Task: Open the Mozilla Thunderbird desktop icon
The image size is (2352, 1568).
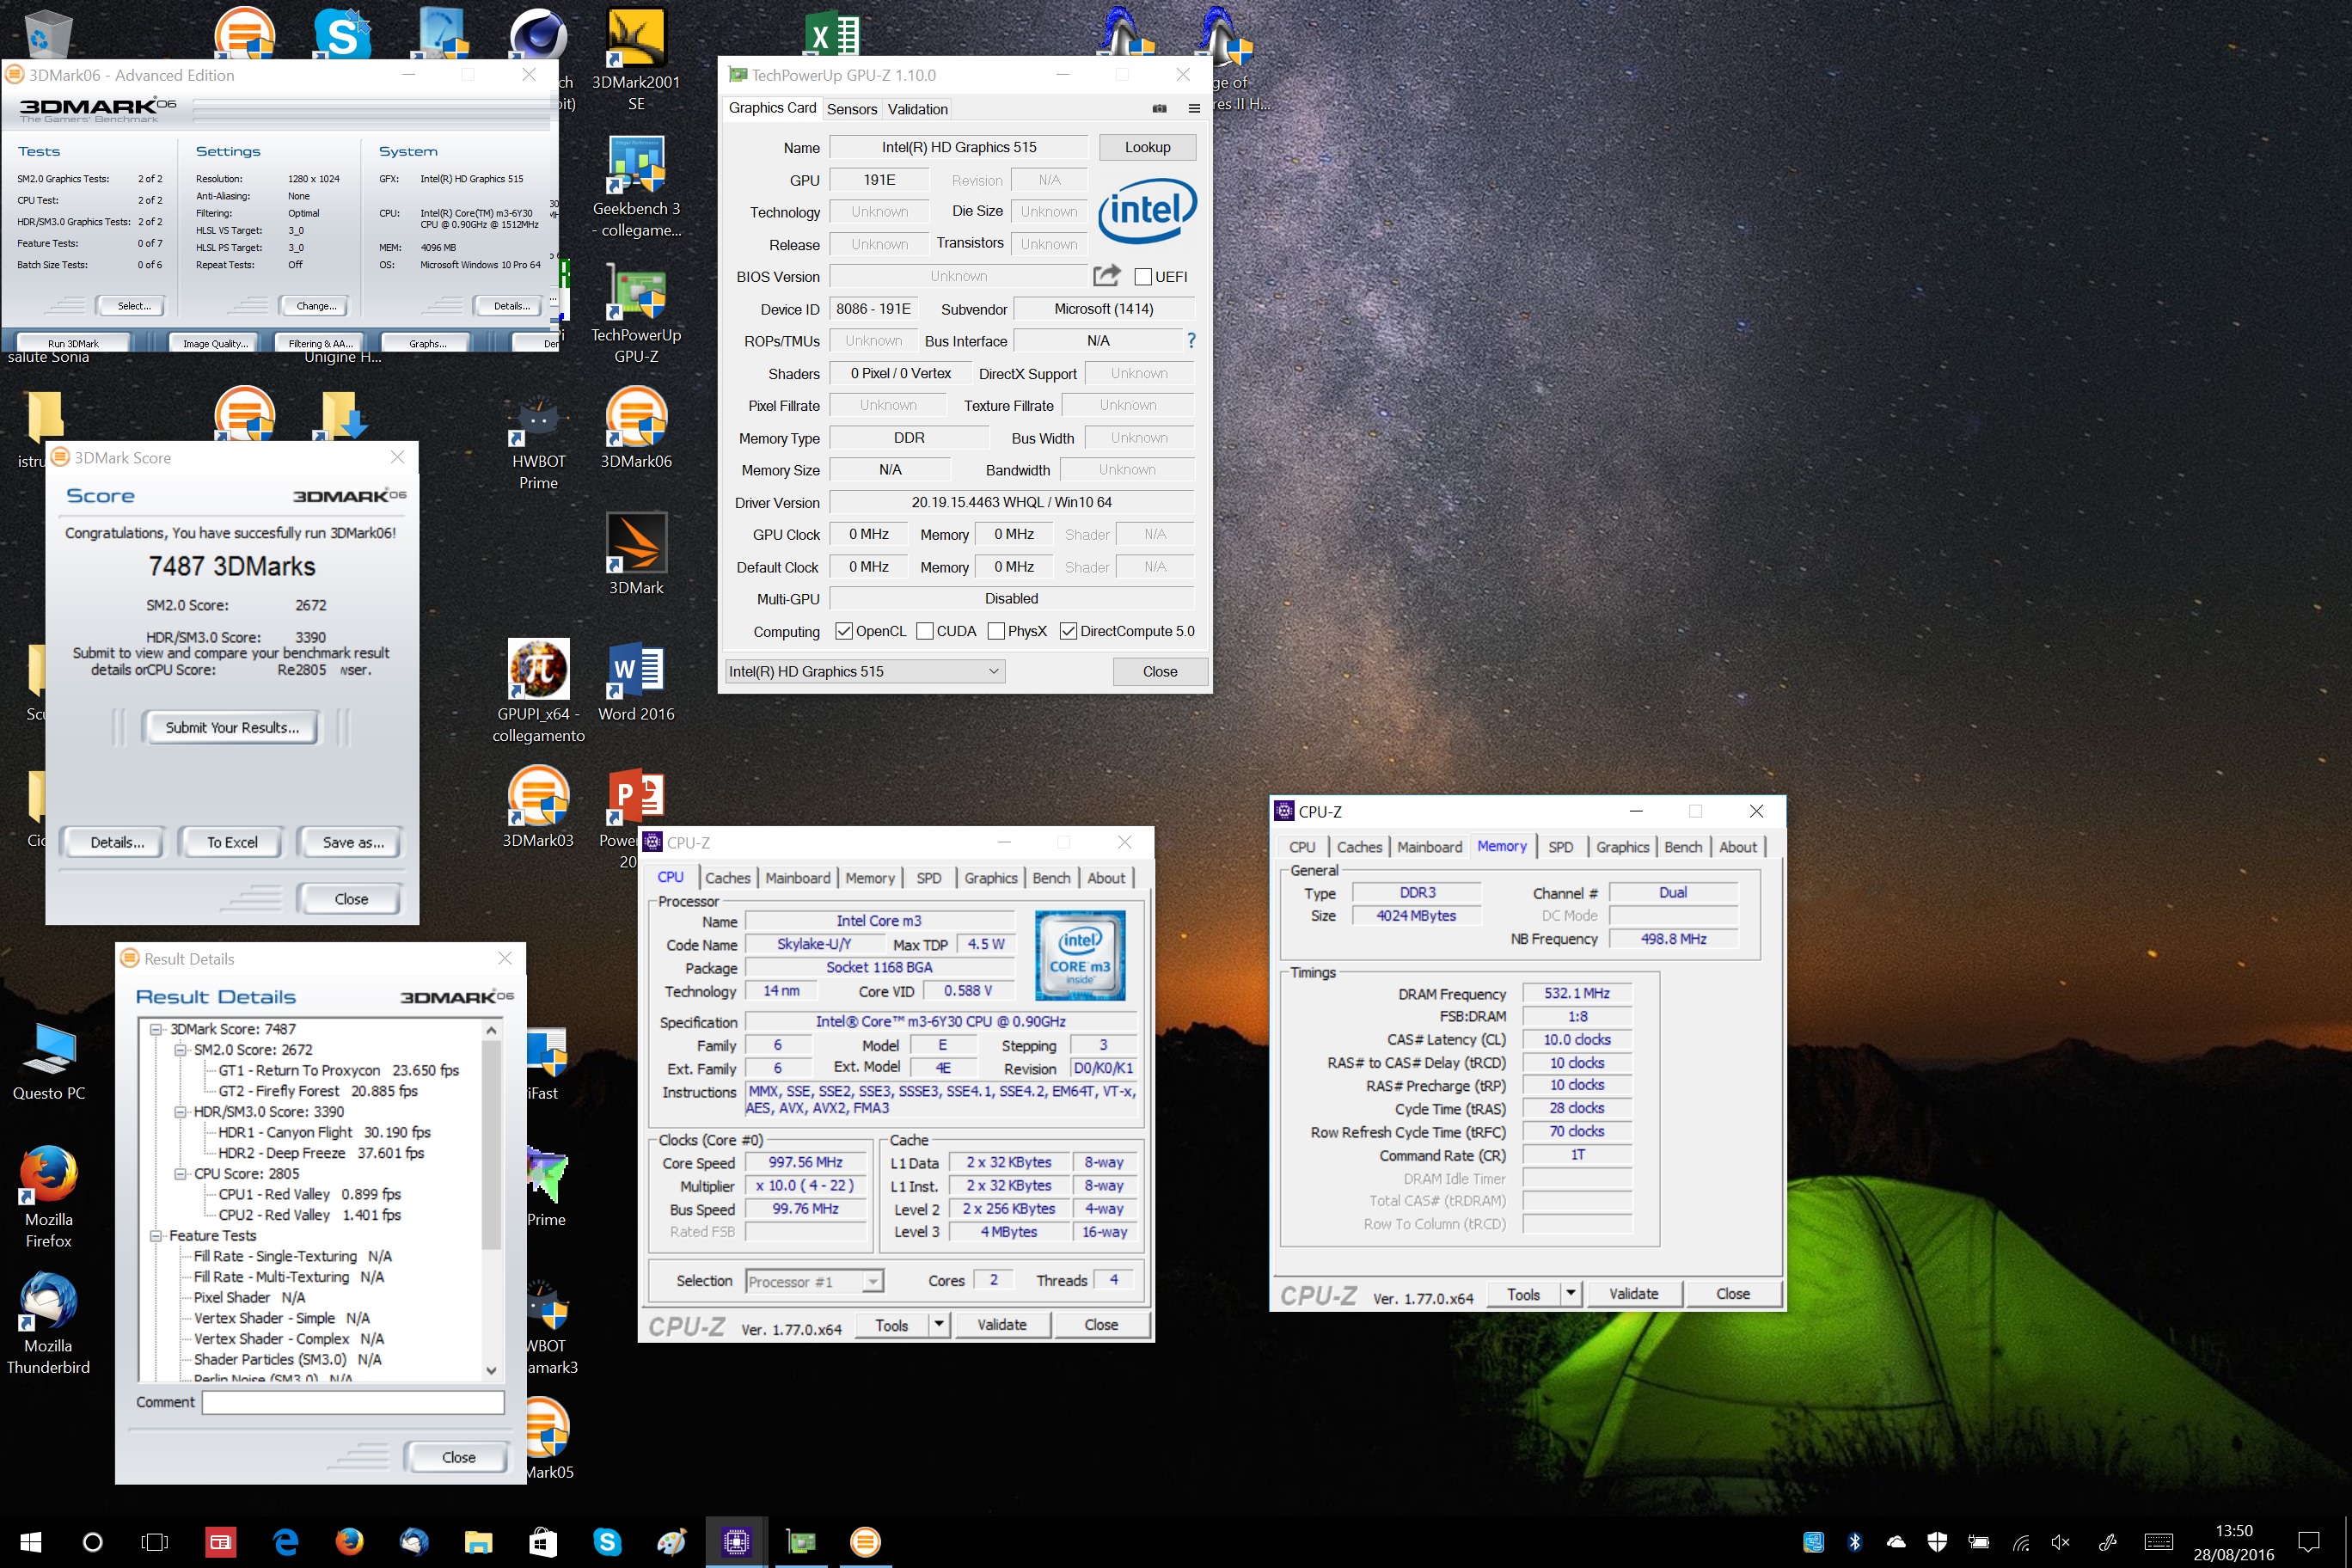Action: click(x=48, y=1323)
